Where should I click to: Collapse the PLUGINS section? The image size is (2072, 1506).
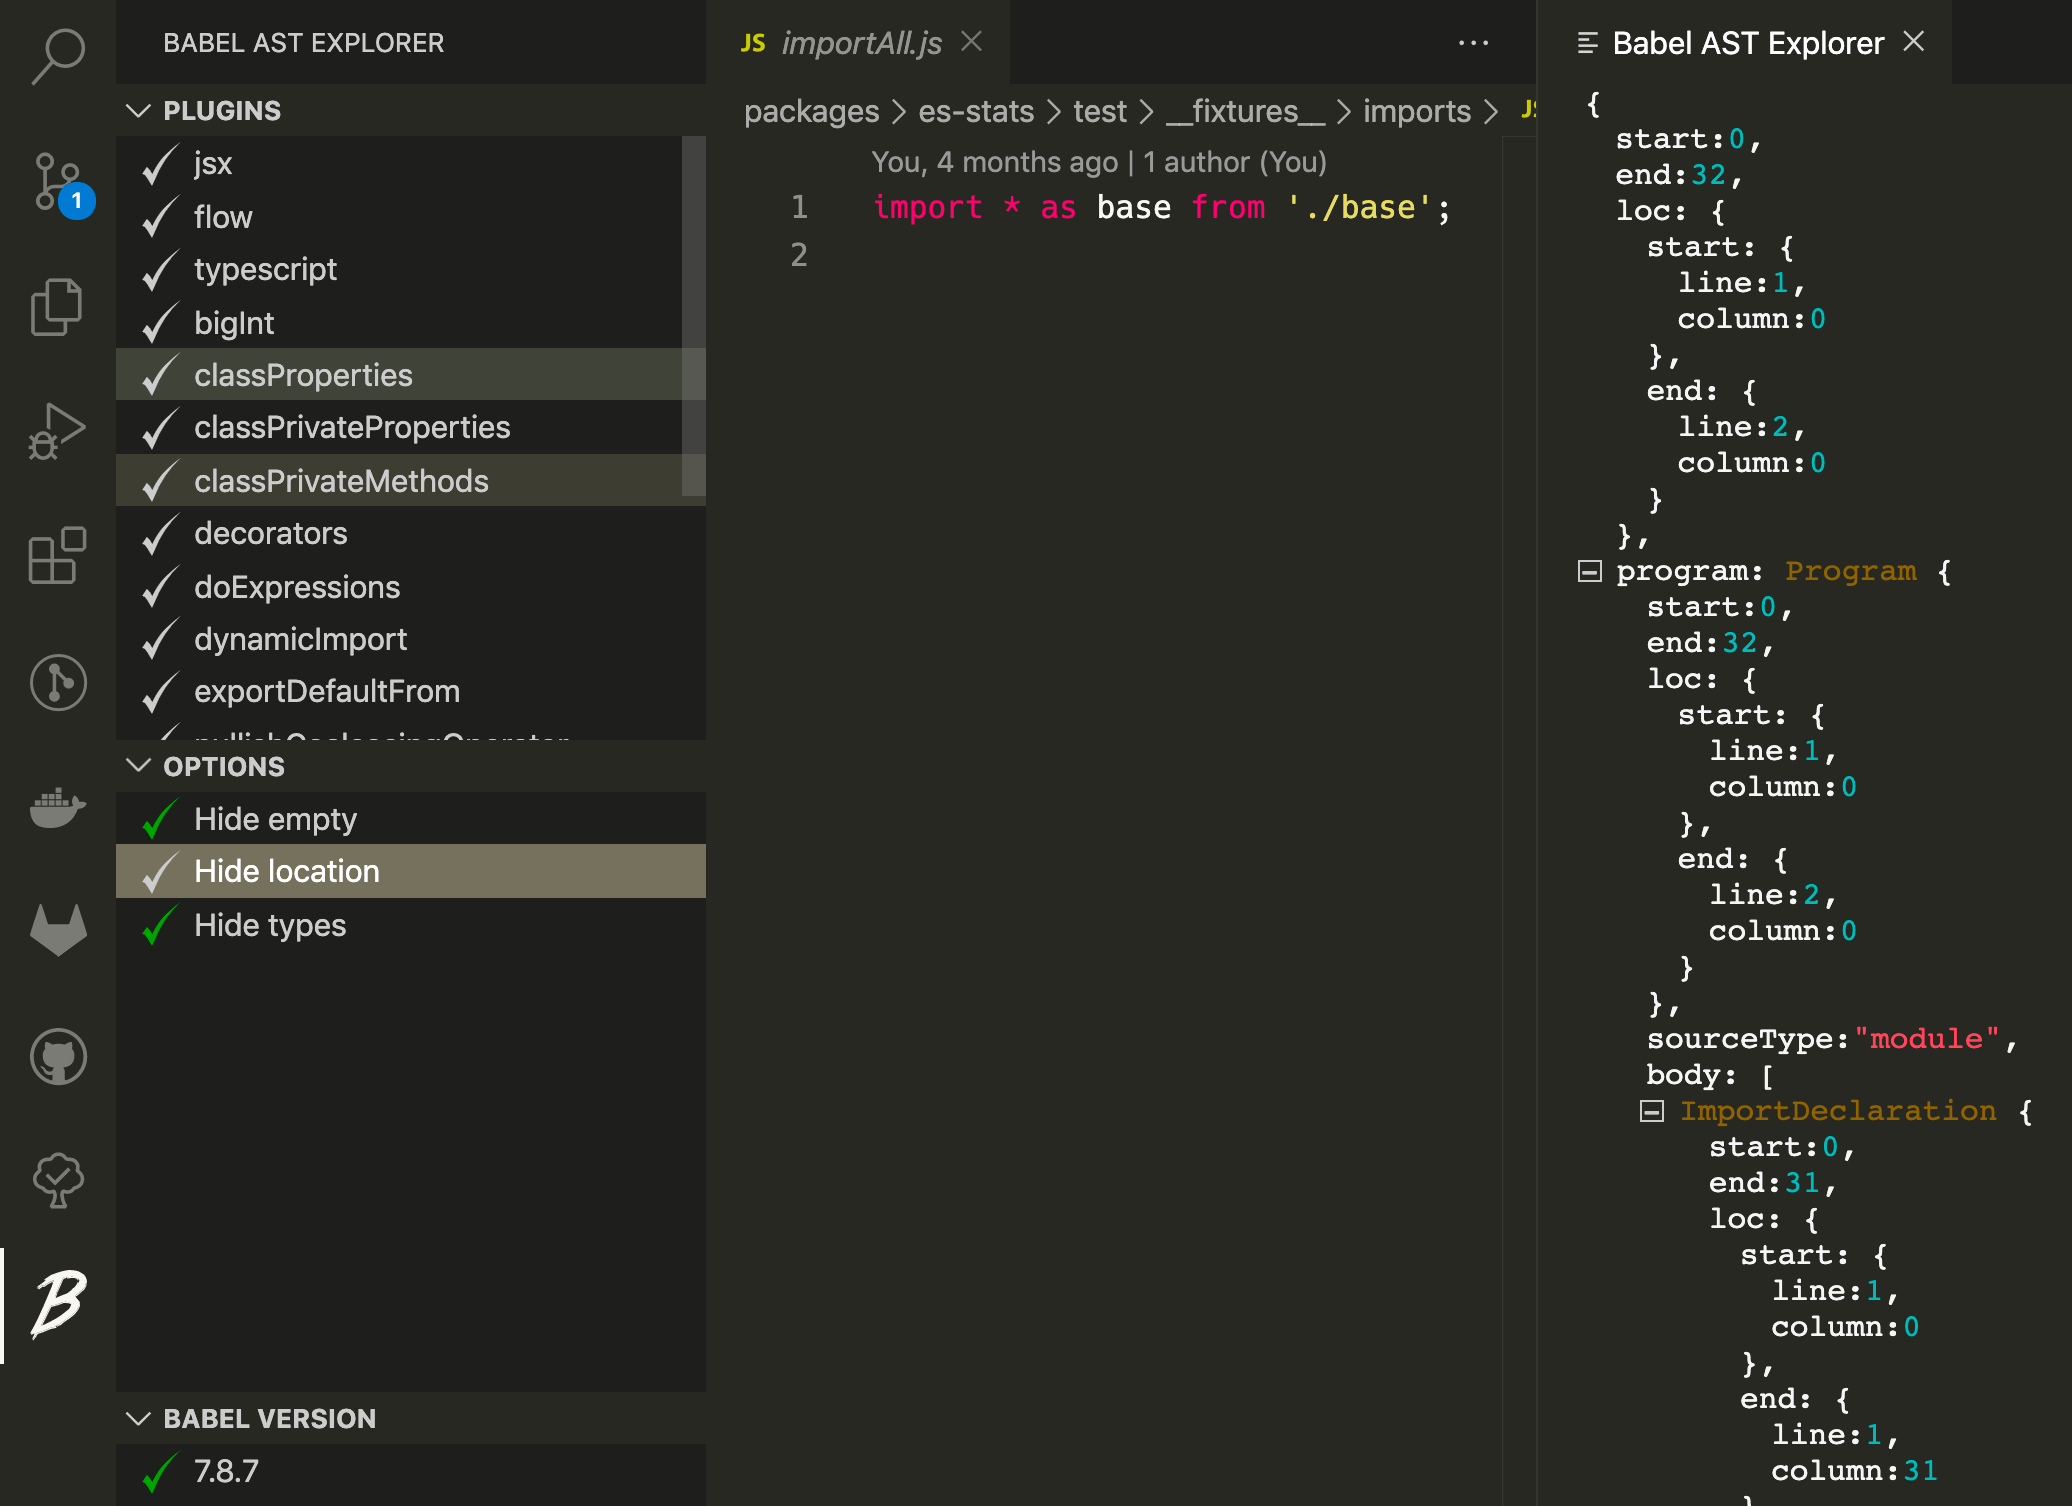138,110
